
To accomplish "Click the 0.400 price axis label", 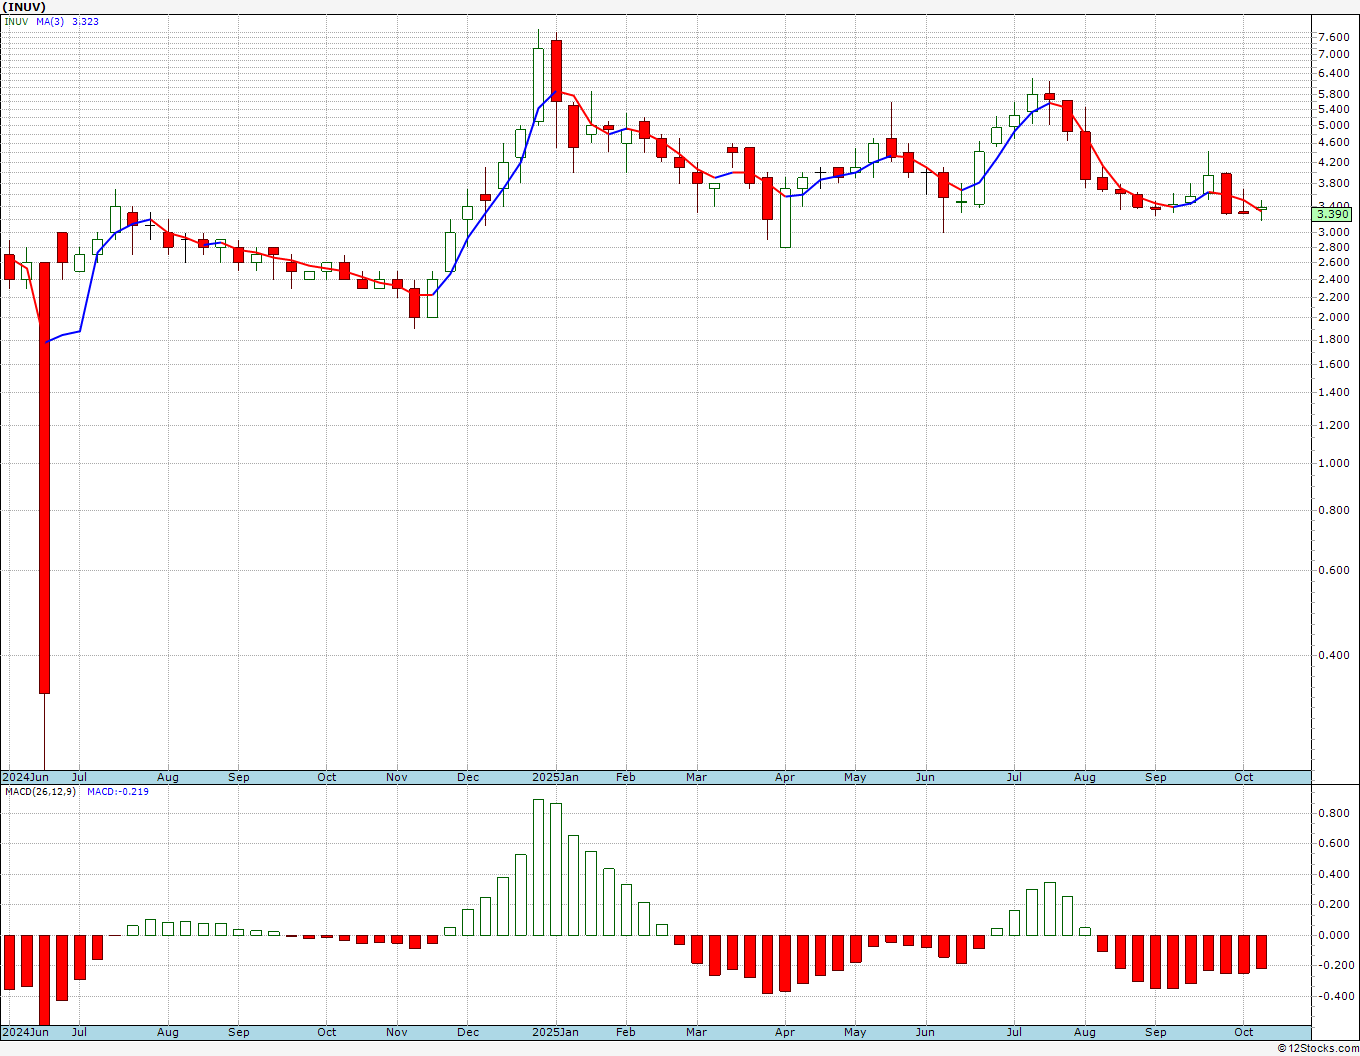I will pos(1333,656).
